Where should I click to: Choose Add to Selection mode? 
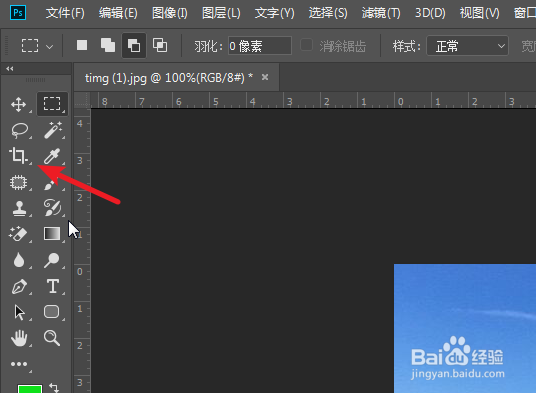coord(108,45)
